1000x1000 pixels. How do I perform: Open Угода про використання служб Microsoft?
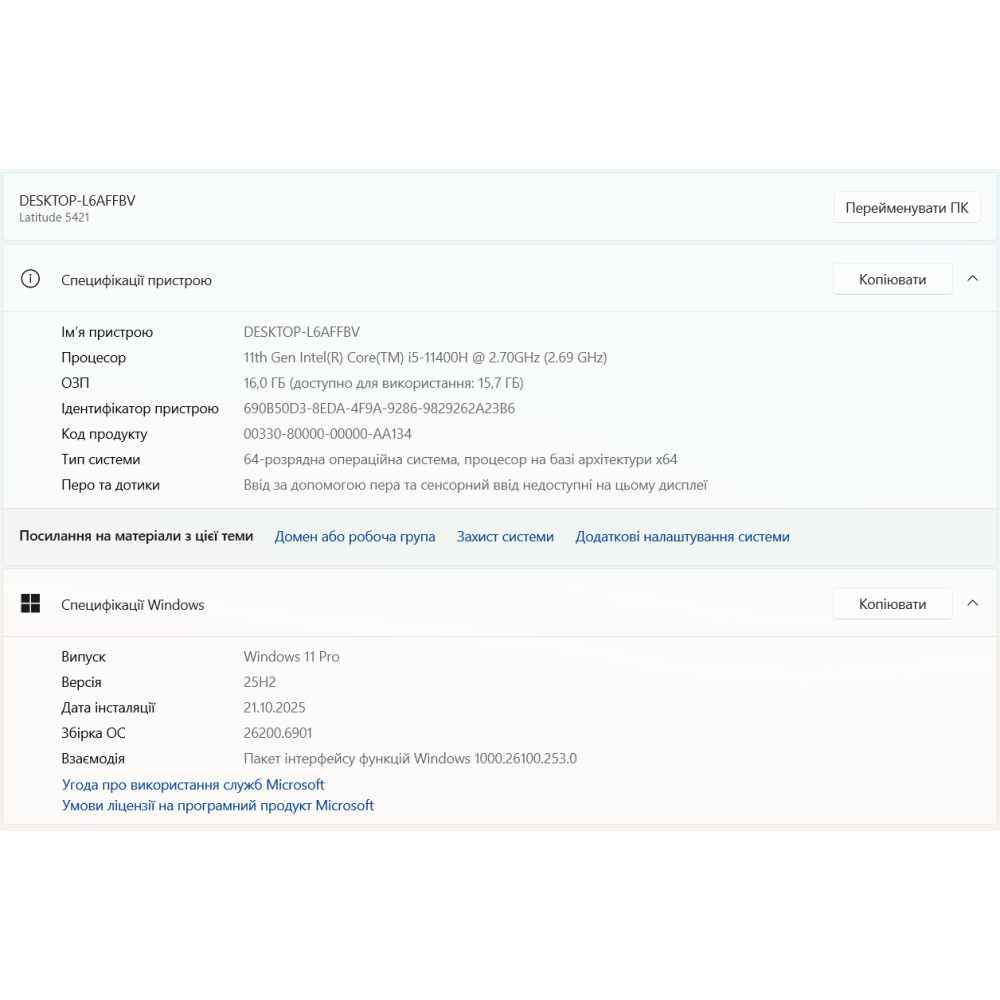click(x=193, y=785)
